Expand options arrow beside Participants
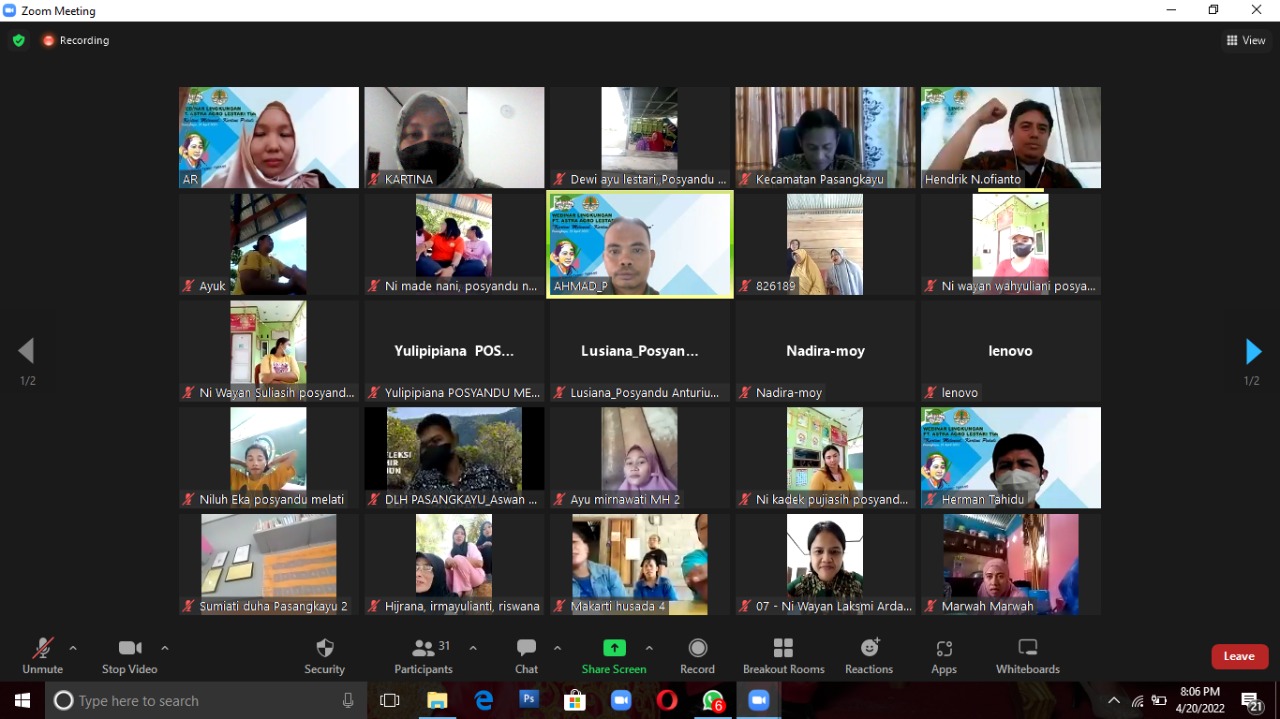This screenshot has width=1280, height=719. click(473, 648)
